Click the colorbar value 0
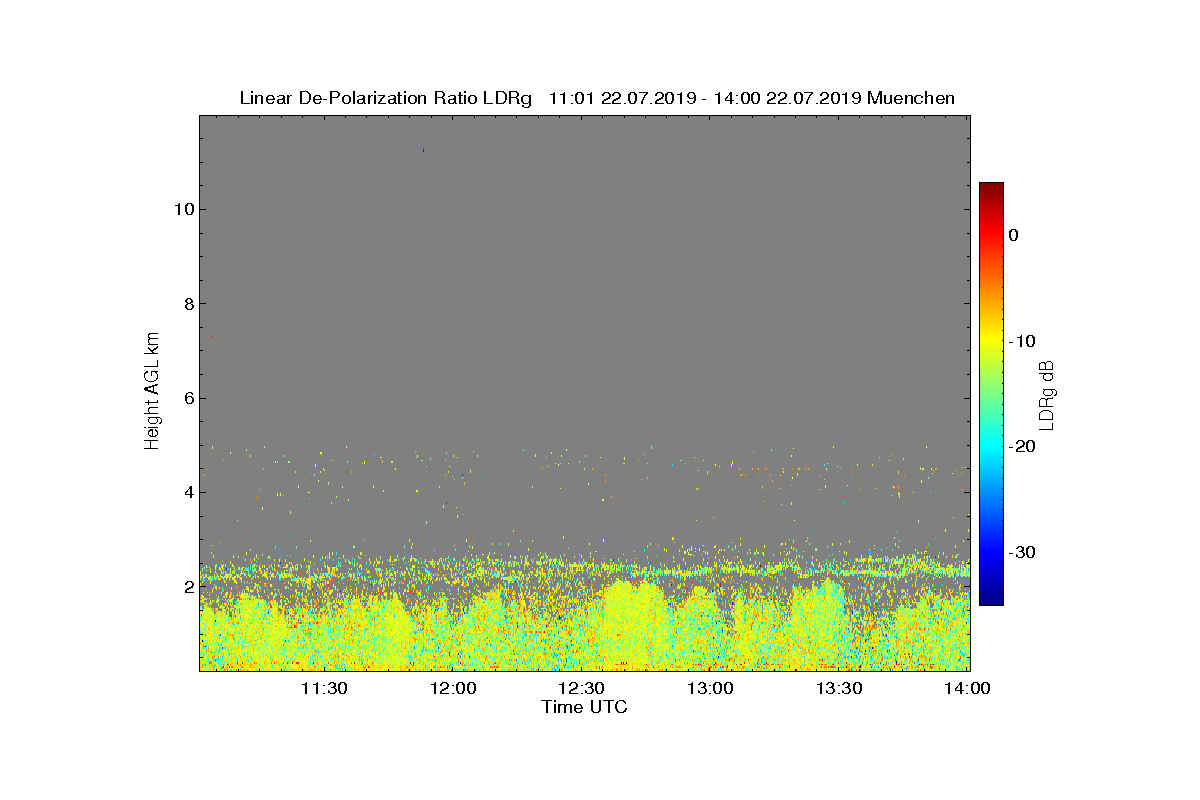Screen dimensions: 1200x800 (x=1013, y=235)
